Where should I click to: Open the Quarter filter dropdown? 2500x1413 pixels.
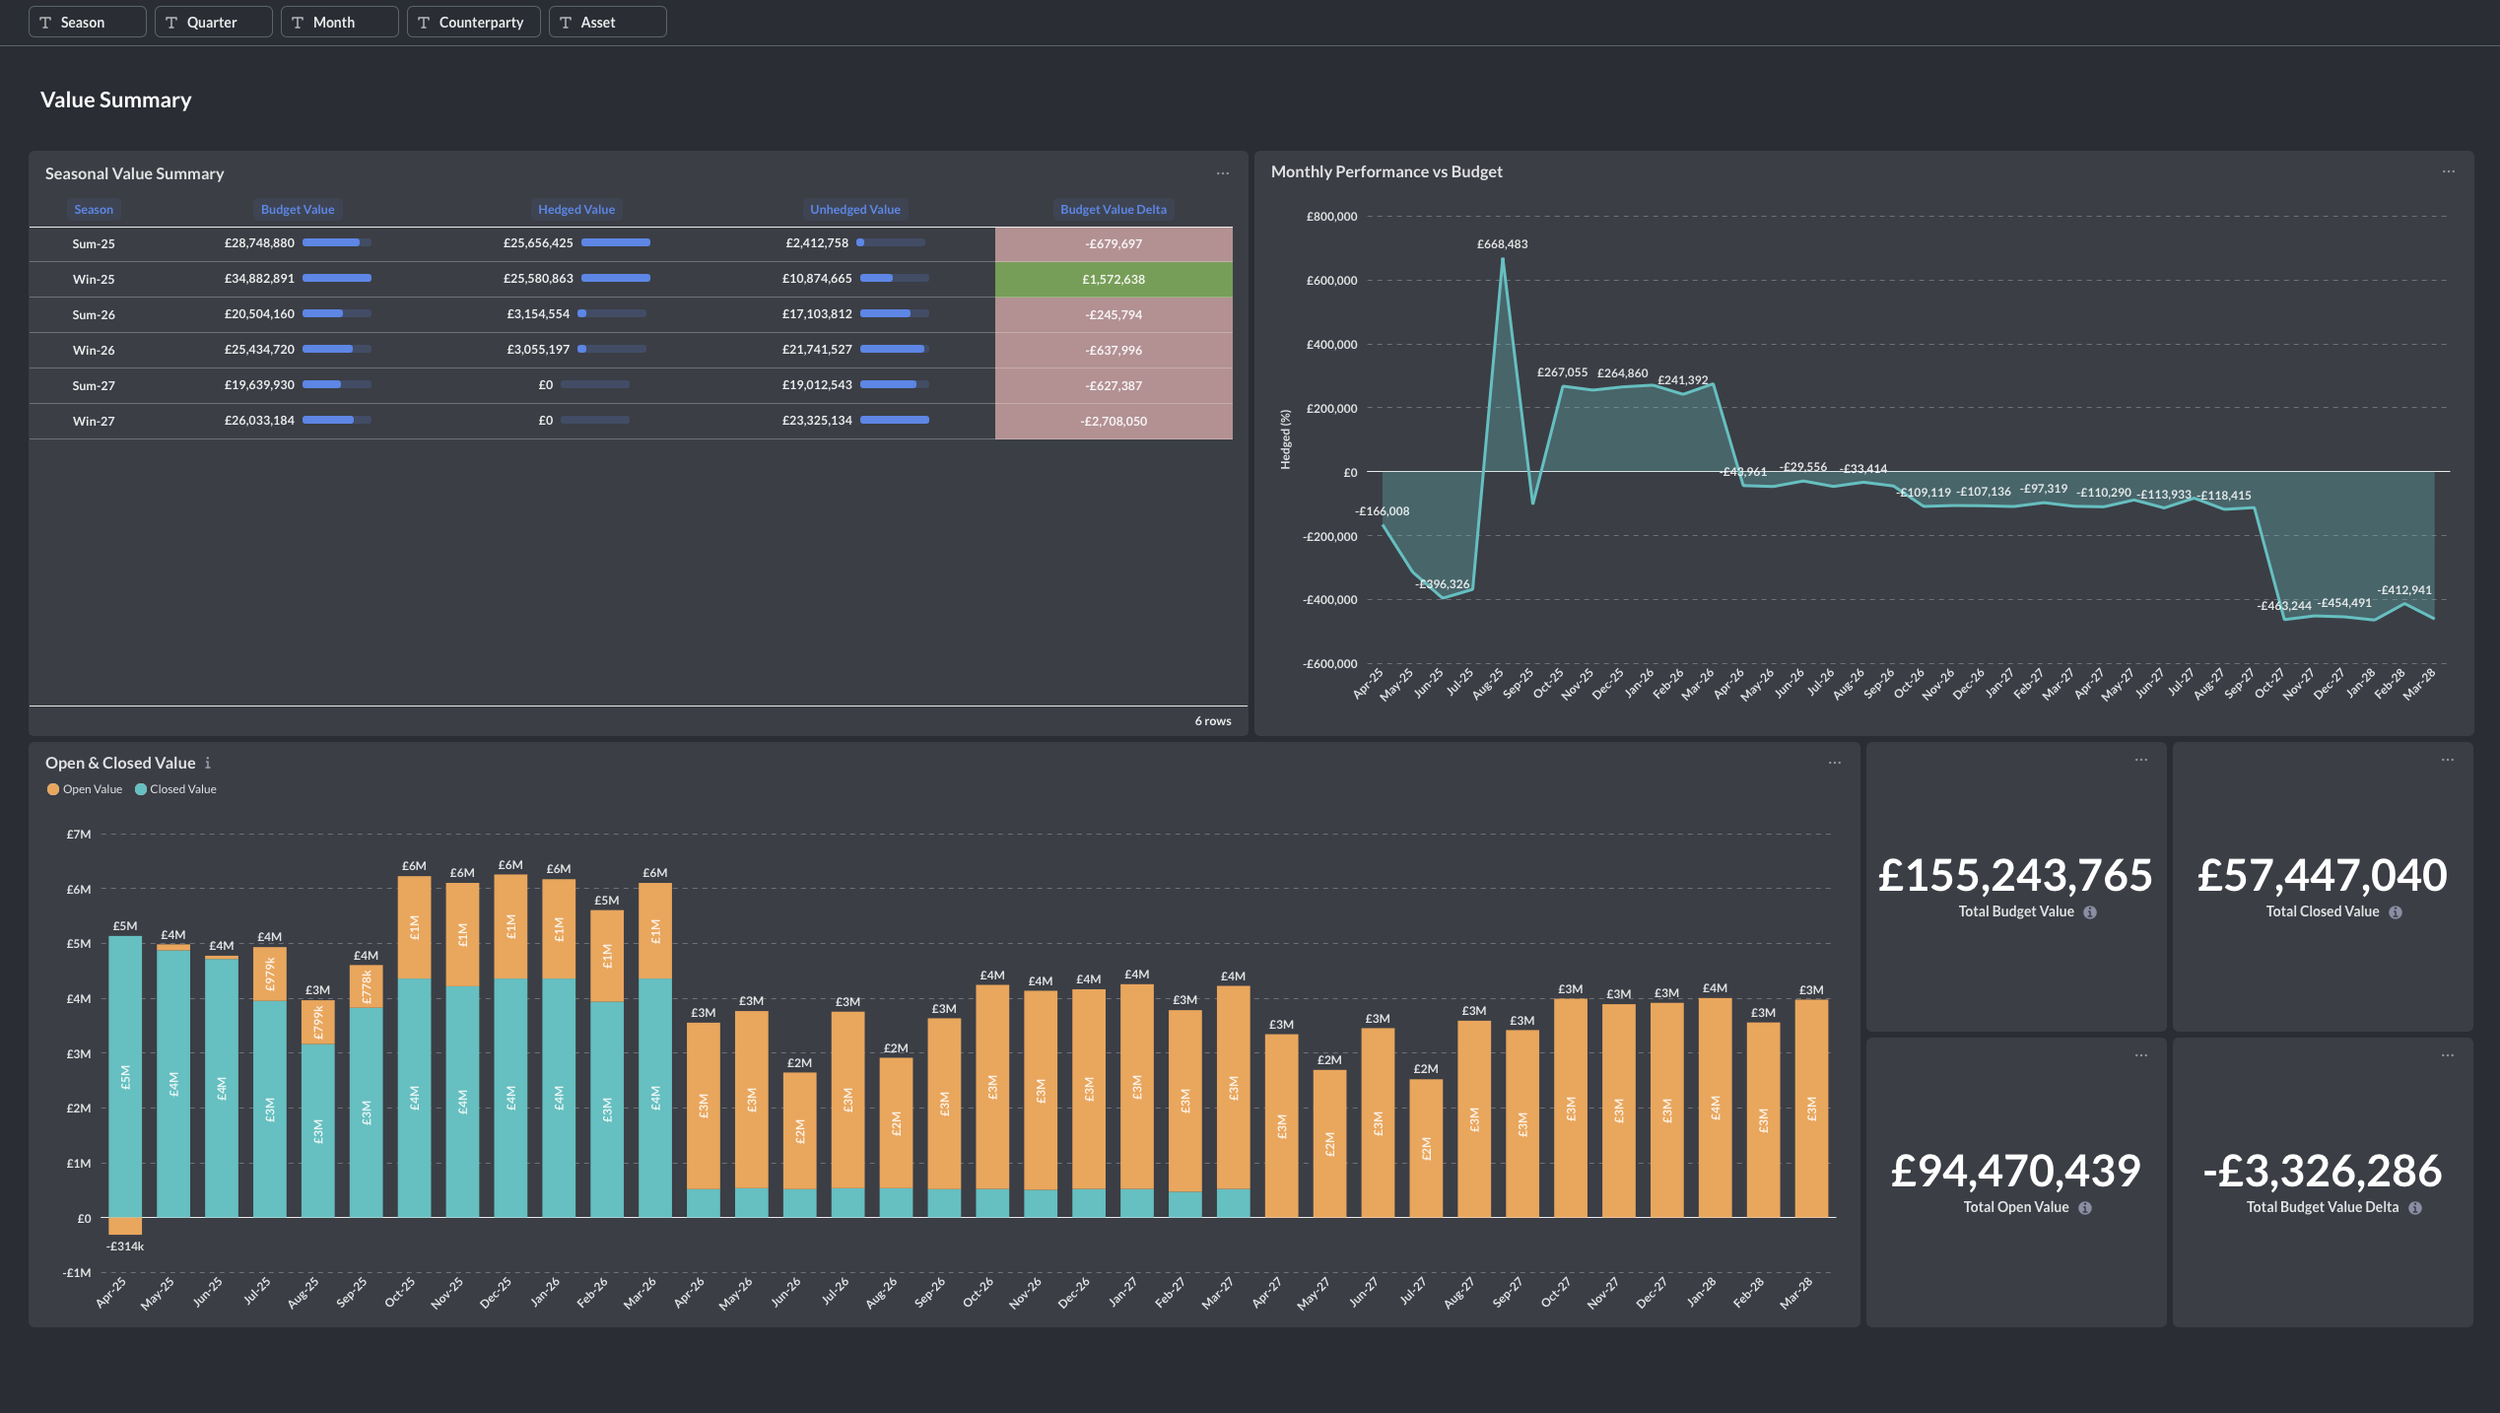coord(213,22)
